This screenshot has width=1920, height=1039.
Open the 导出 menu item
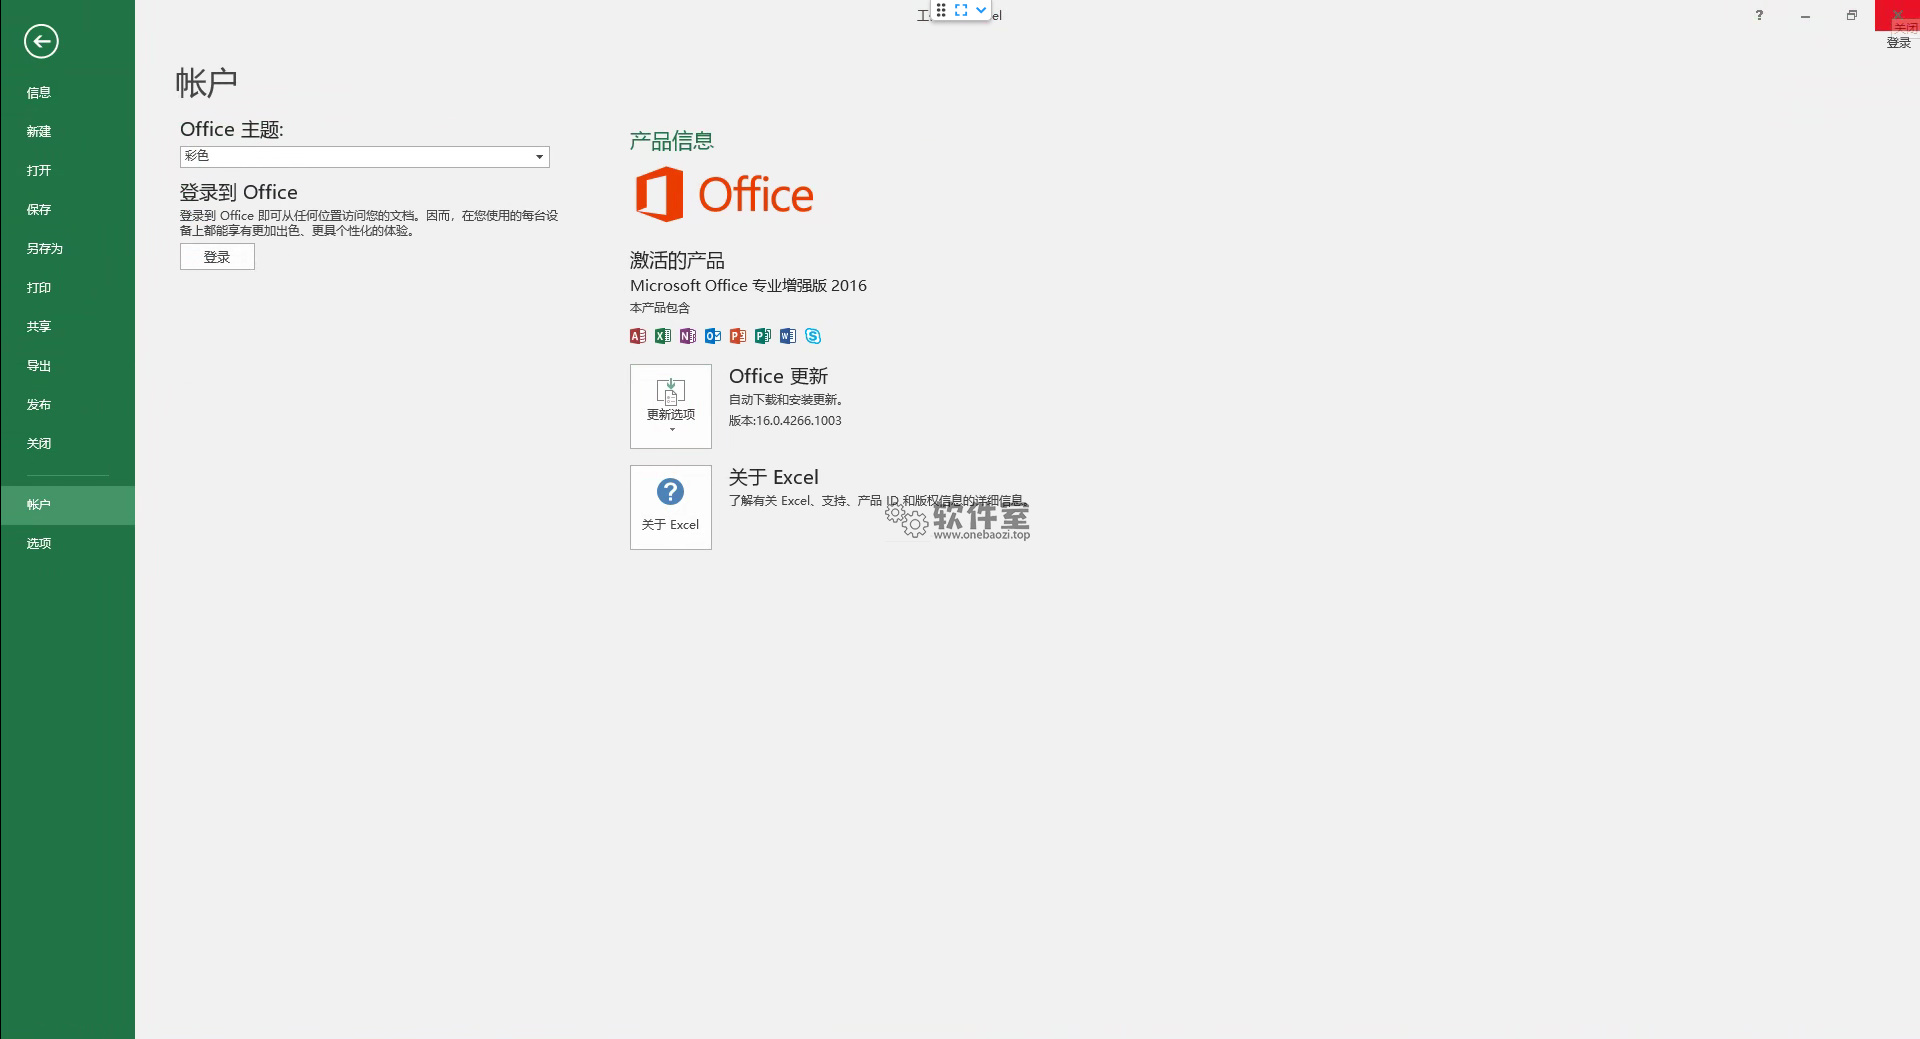(x=67, y=365)
